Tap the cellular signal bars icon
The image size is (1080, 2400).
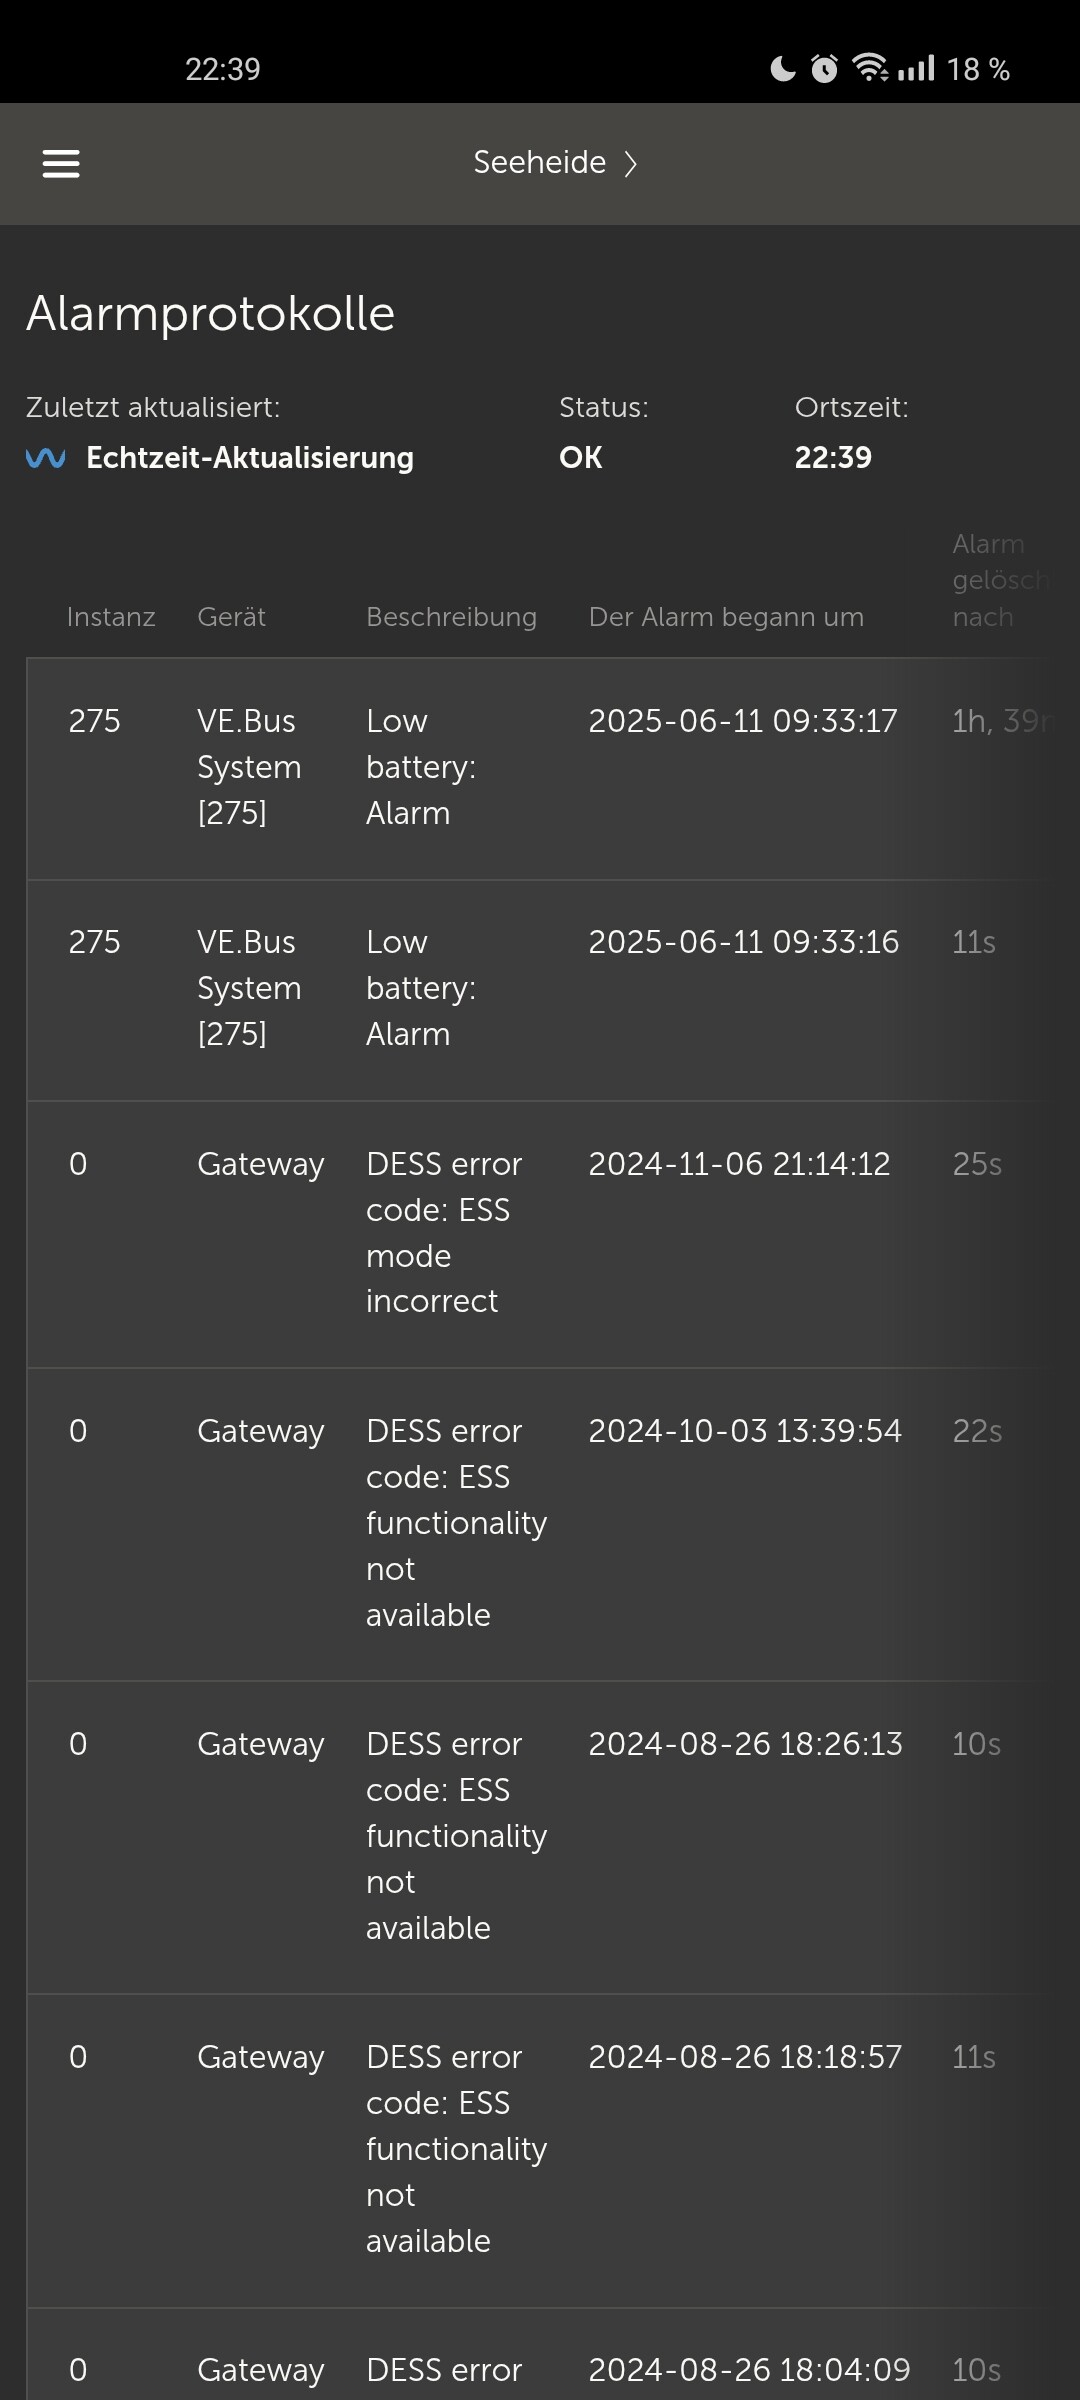pos(916,68)
